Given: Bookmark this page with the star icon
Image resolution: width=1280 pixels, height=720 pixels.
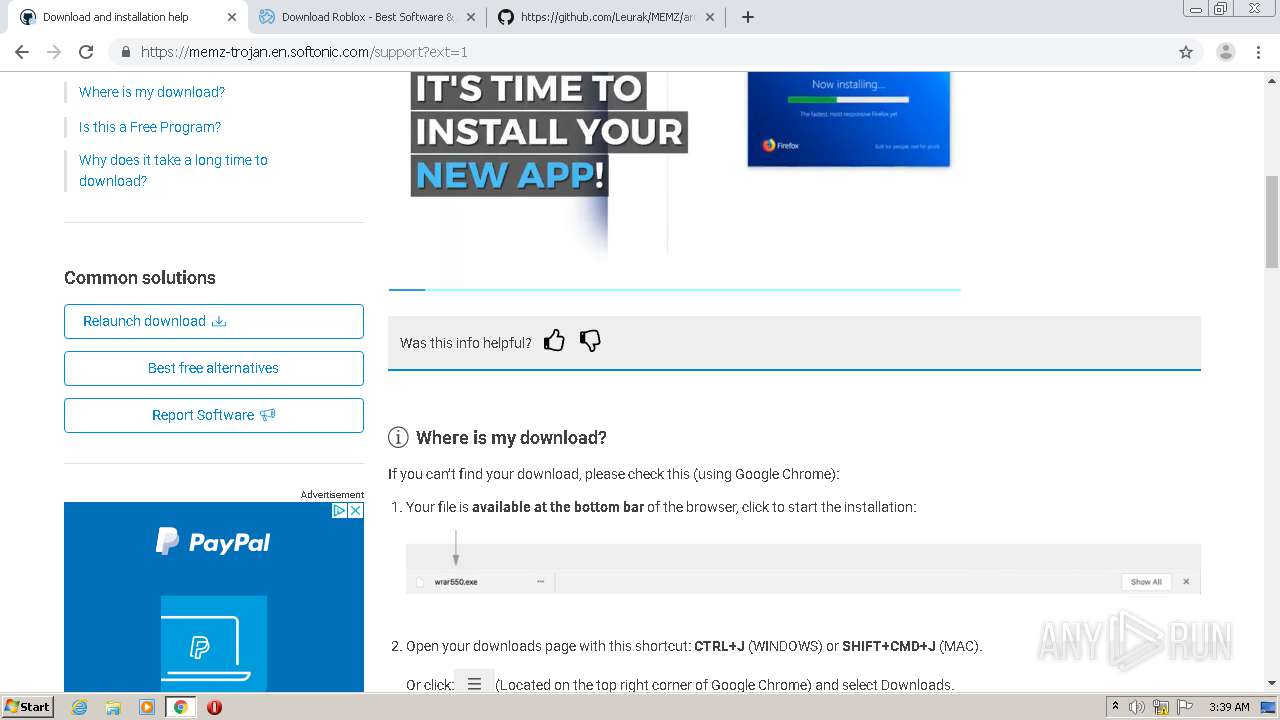Looking at the screenshot, I should pyautogui.click(x=1186, y=52).
